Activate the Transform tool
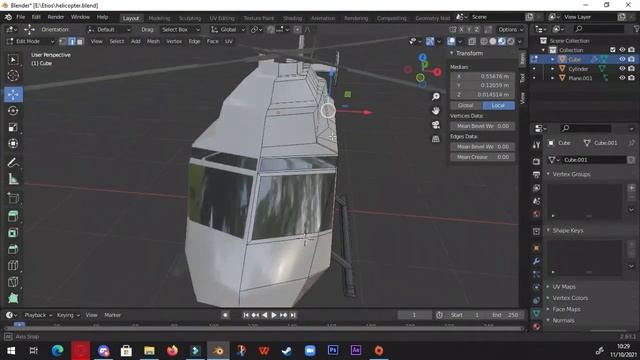This screenshot has height=360, width=640. [x=13, y=143]
